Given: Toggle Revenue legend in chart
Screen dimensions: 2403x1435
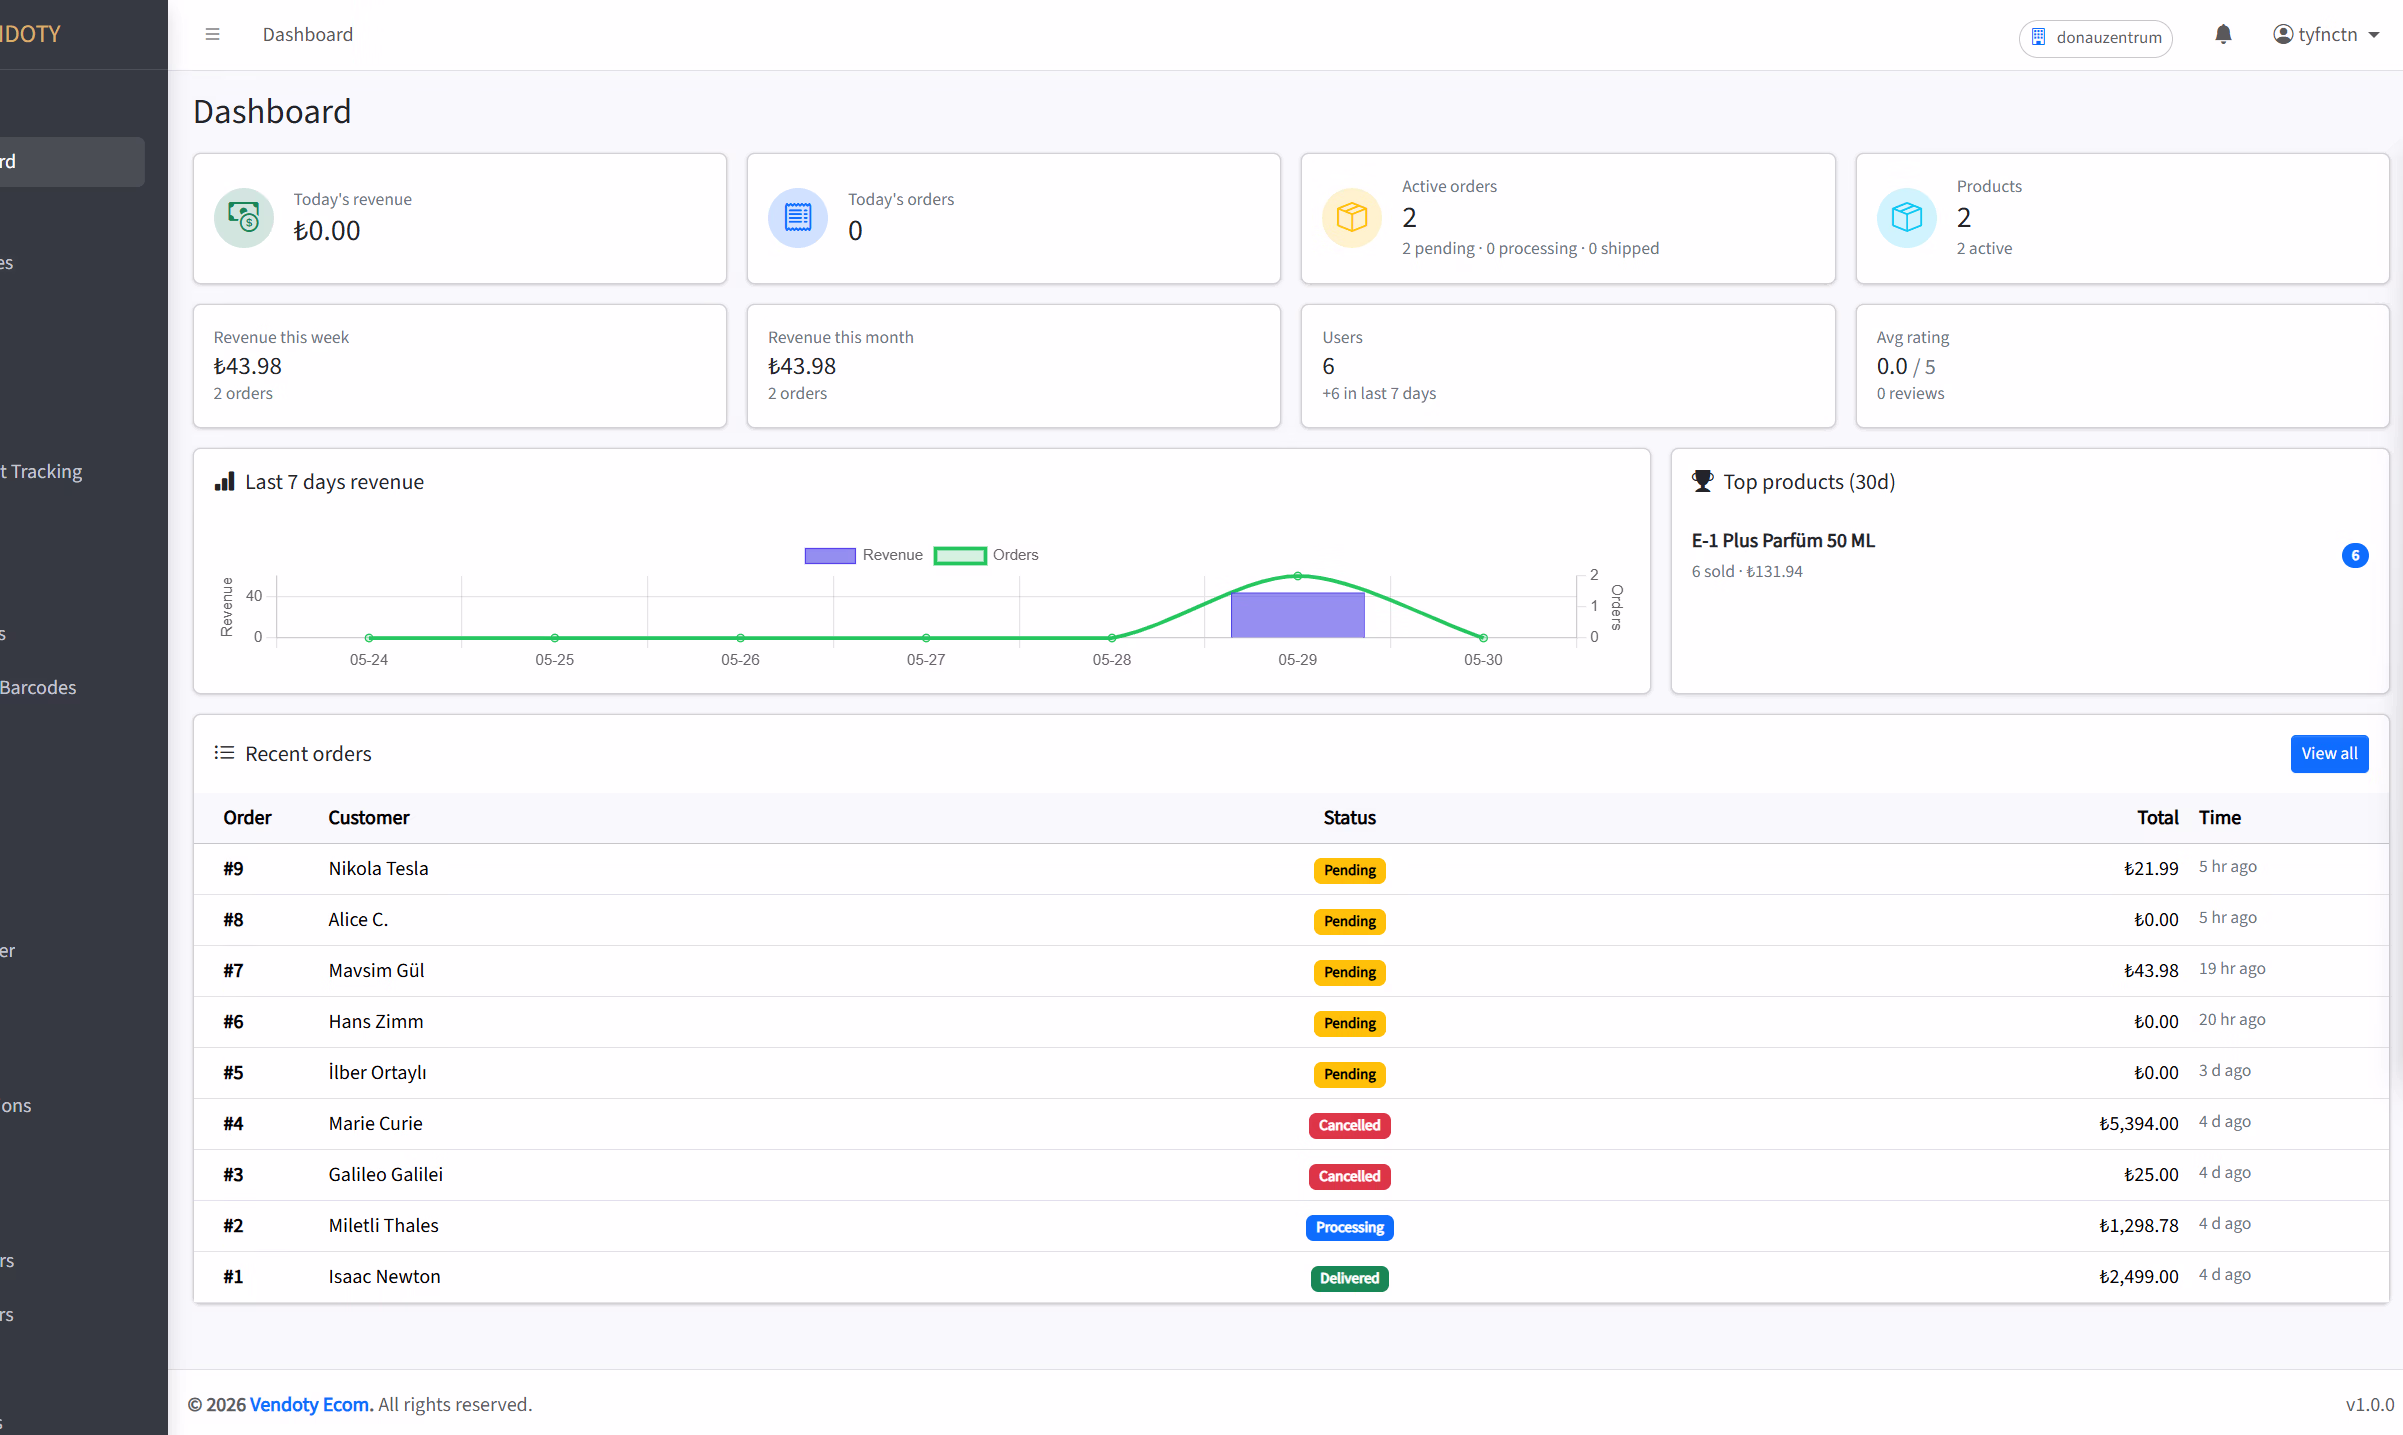Looking at the screenshot, I should pos(864,555).
